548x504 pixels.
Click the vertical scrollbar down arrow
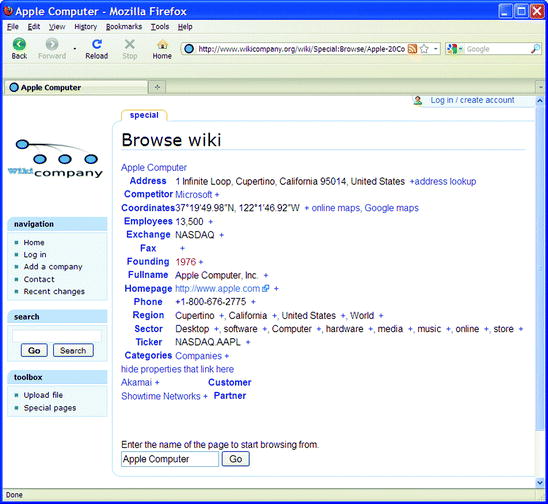click(540, 483)
